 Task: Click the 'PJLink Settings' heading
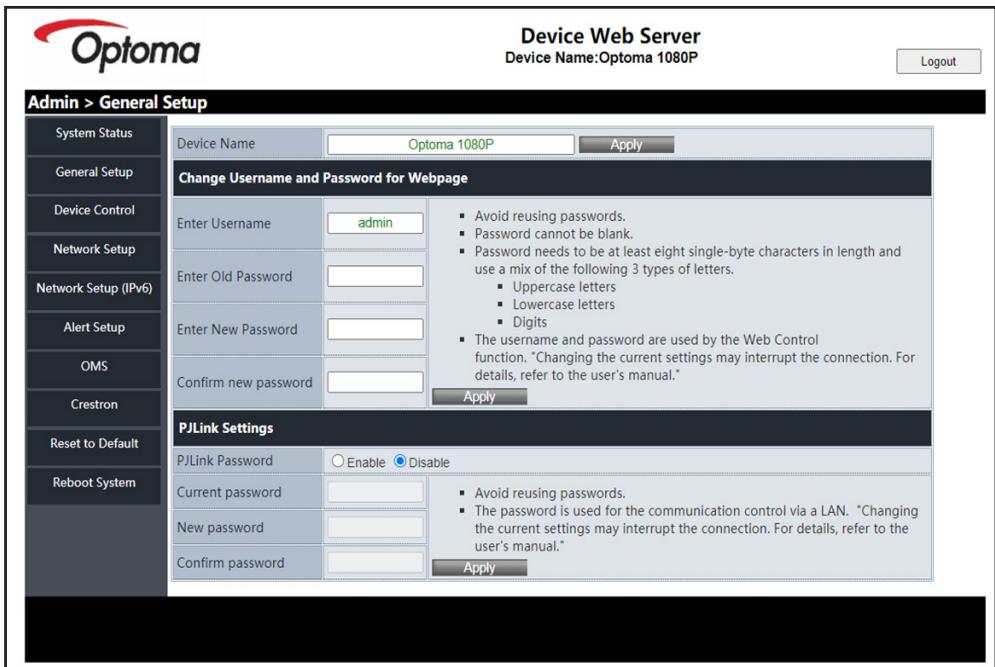point(226,428)
